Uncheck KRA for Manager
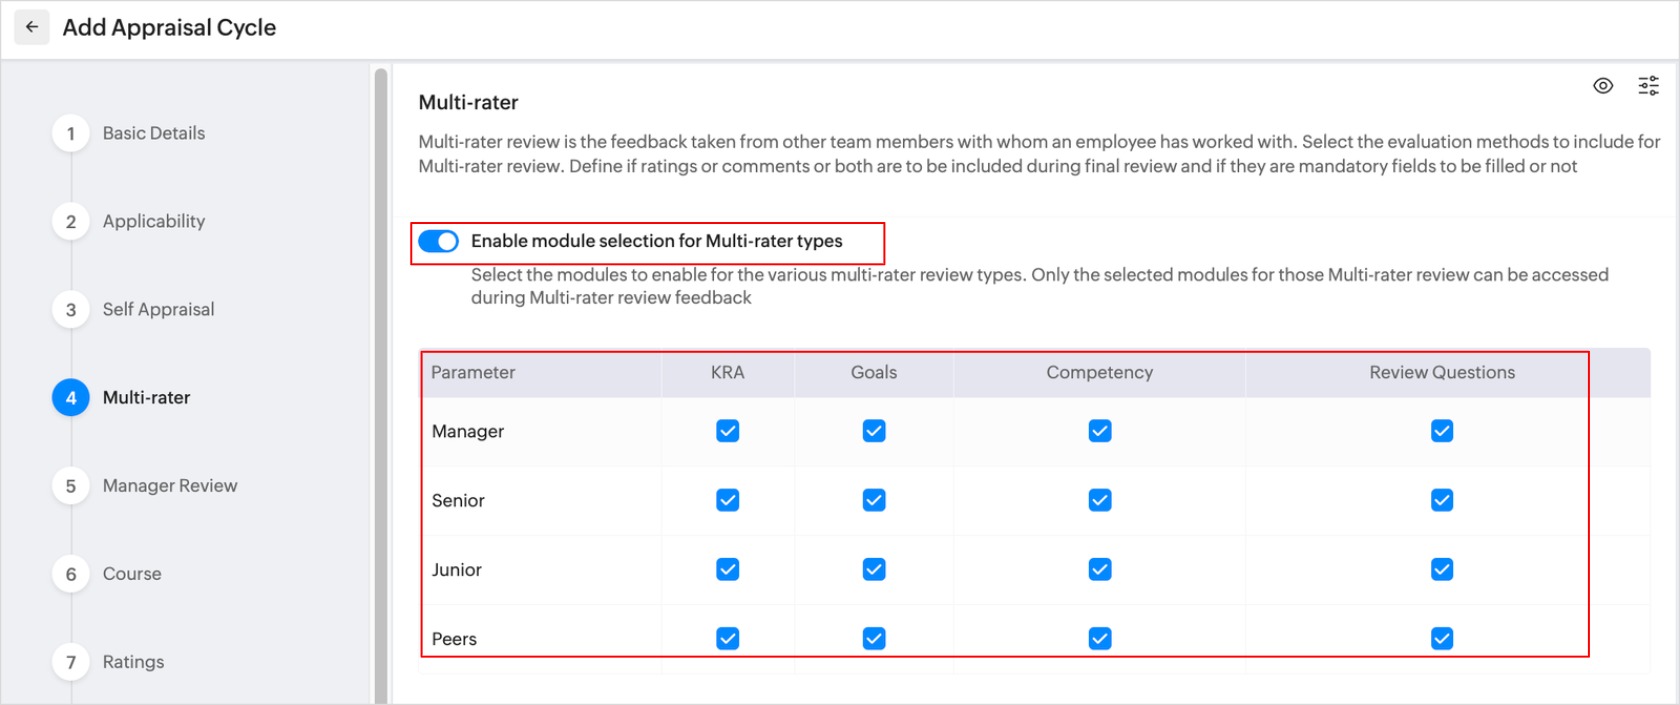 tap(728, 431)
